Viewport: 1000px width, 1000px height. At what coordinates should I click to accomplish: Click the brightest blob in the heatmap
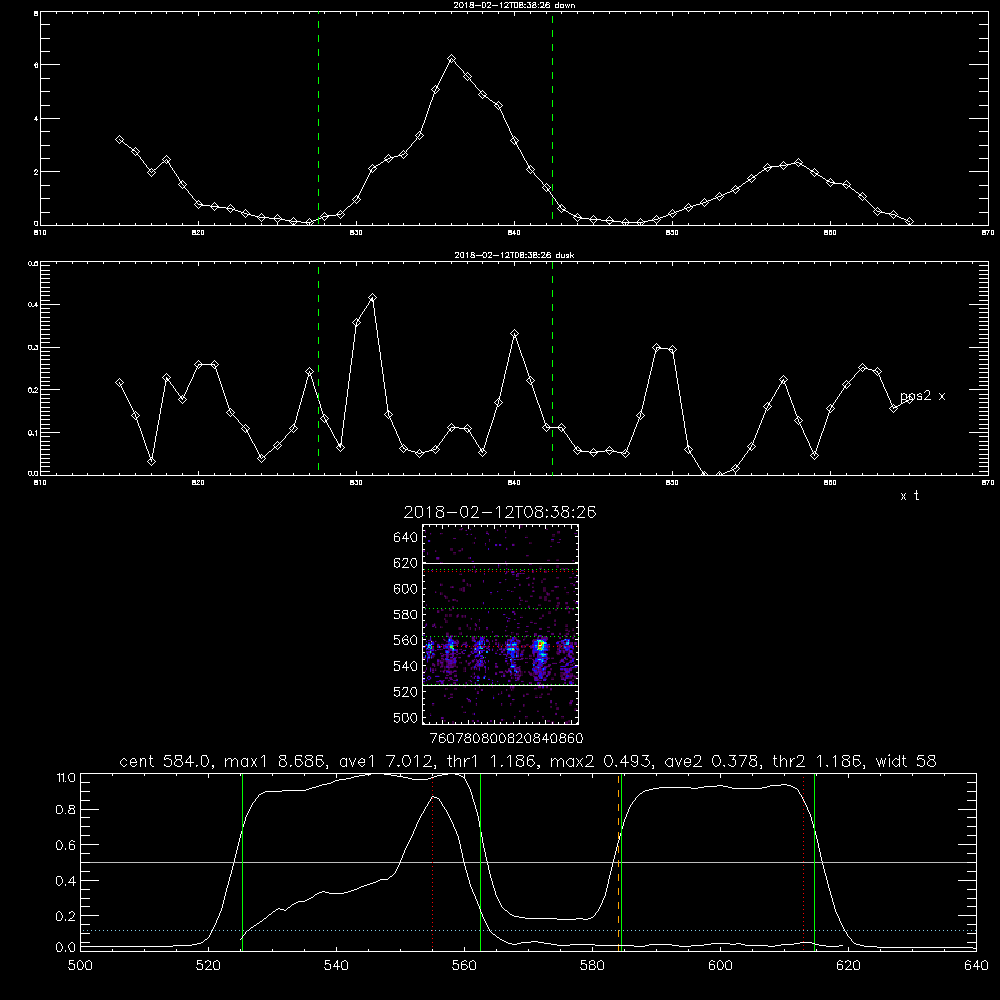pyautogui.click(x=541, y=646)
